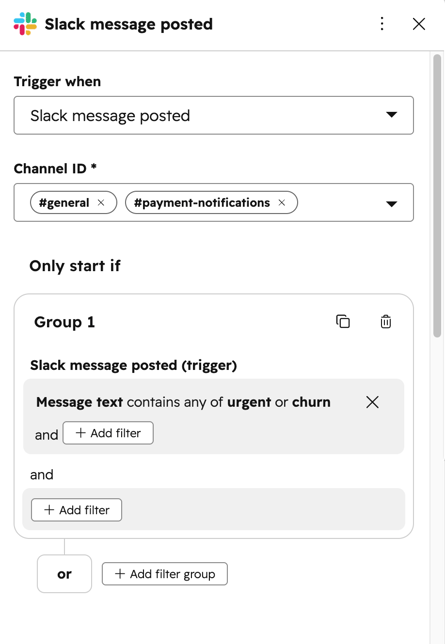Add filter after Message text condition
This screenshot has width=445, height=644.
tap(108, 433)
